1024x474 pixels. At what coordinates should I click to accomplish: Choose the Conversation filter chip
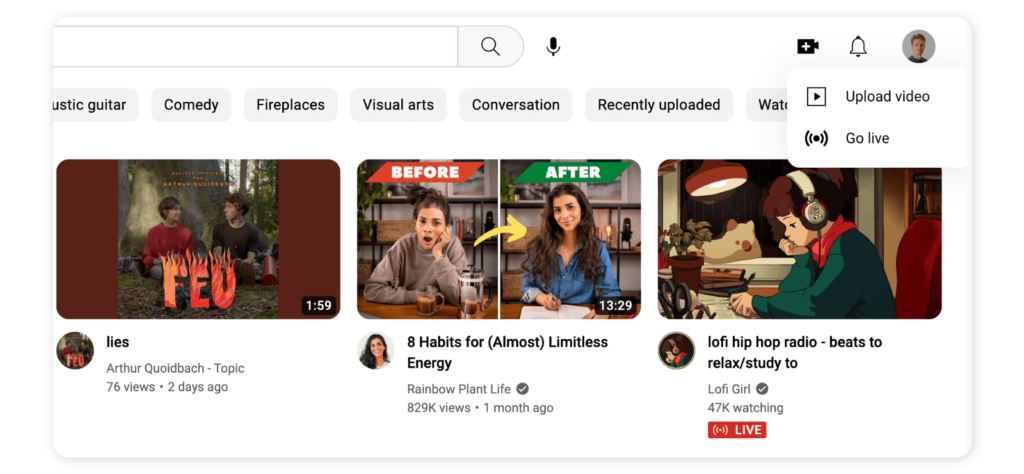pyautogui.click(x=516, y=104)
